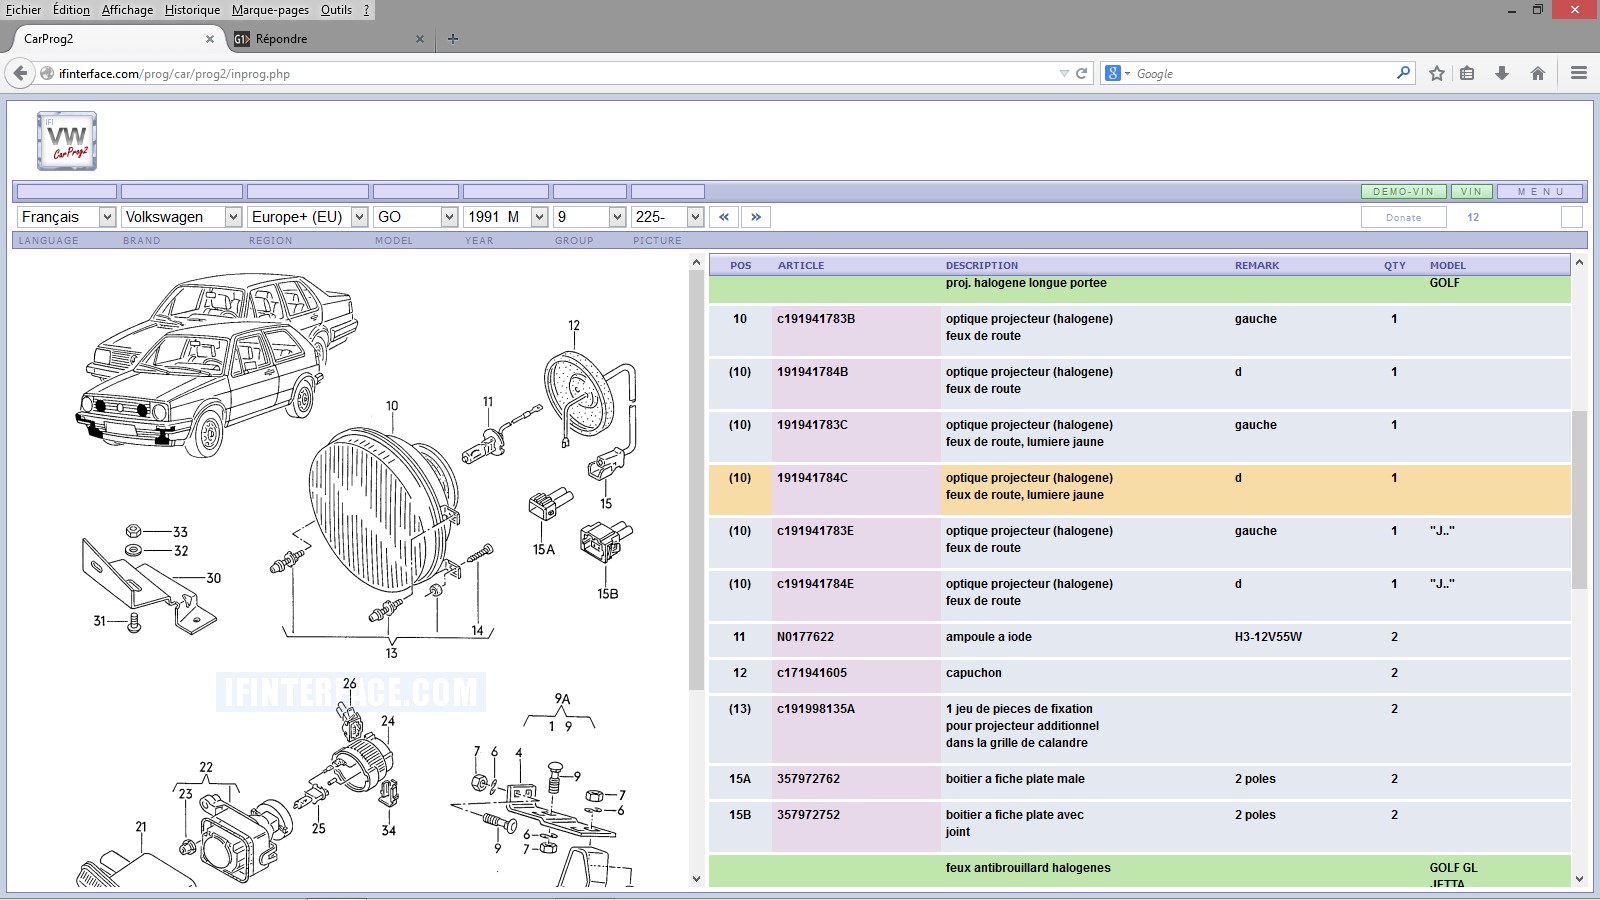Click the search magnifier icon
Screen dimensions: 1600x900
(1403, 73)
